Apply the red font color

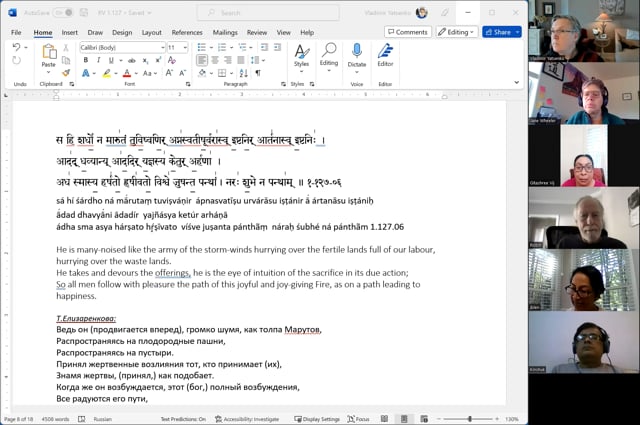[x=127, y=73]
